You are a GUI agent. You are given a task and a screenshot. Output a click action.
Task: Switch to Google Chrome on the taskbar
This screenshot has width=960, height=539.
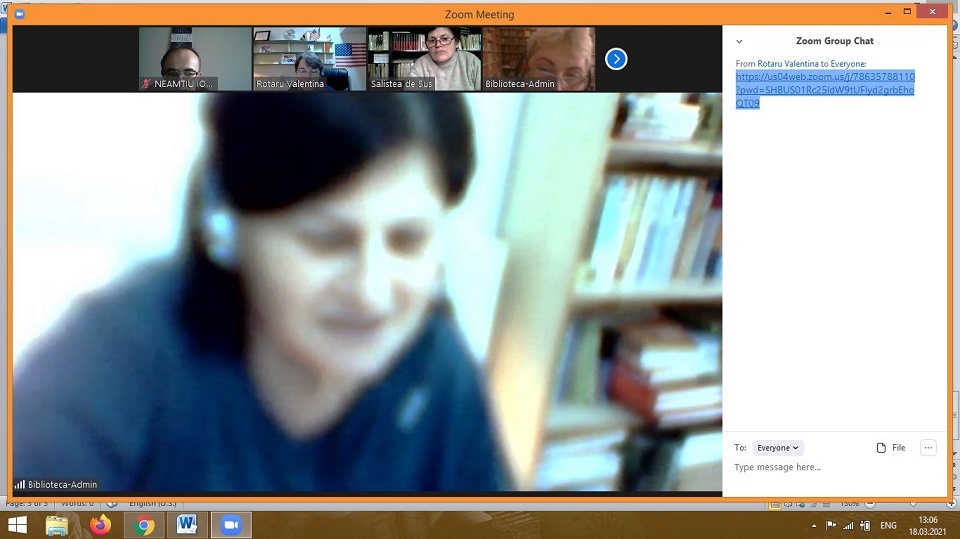[x=144, y=525]
